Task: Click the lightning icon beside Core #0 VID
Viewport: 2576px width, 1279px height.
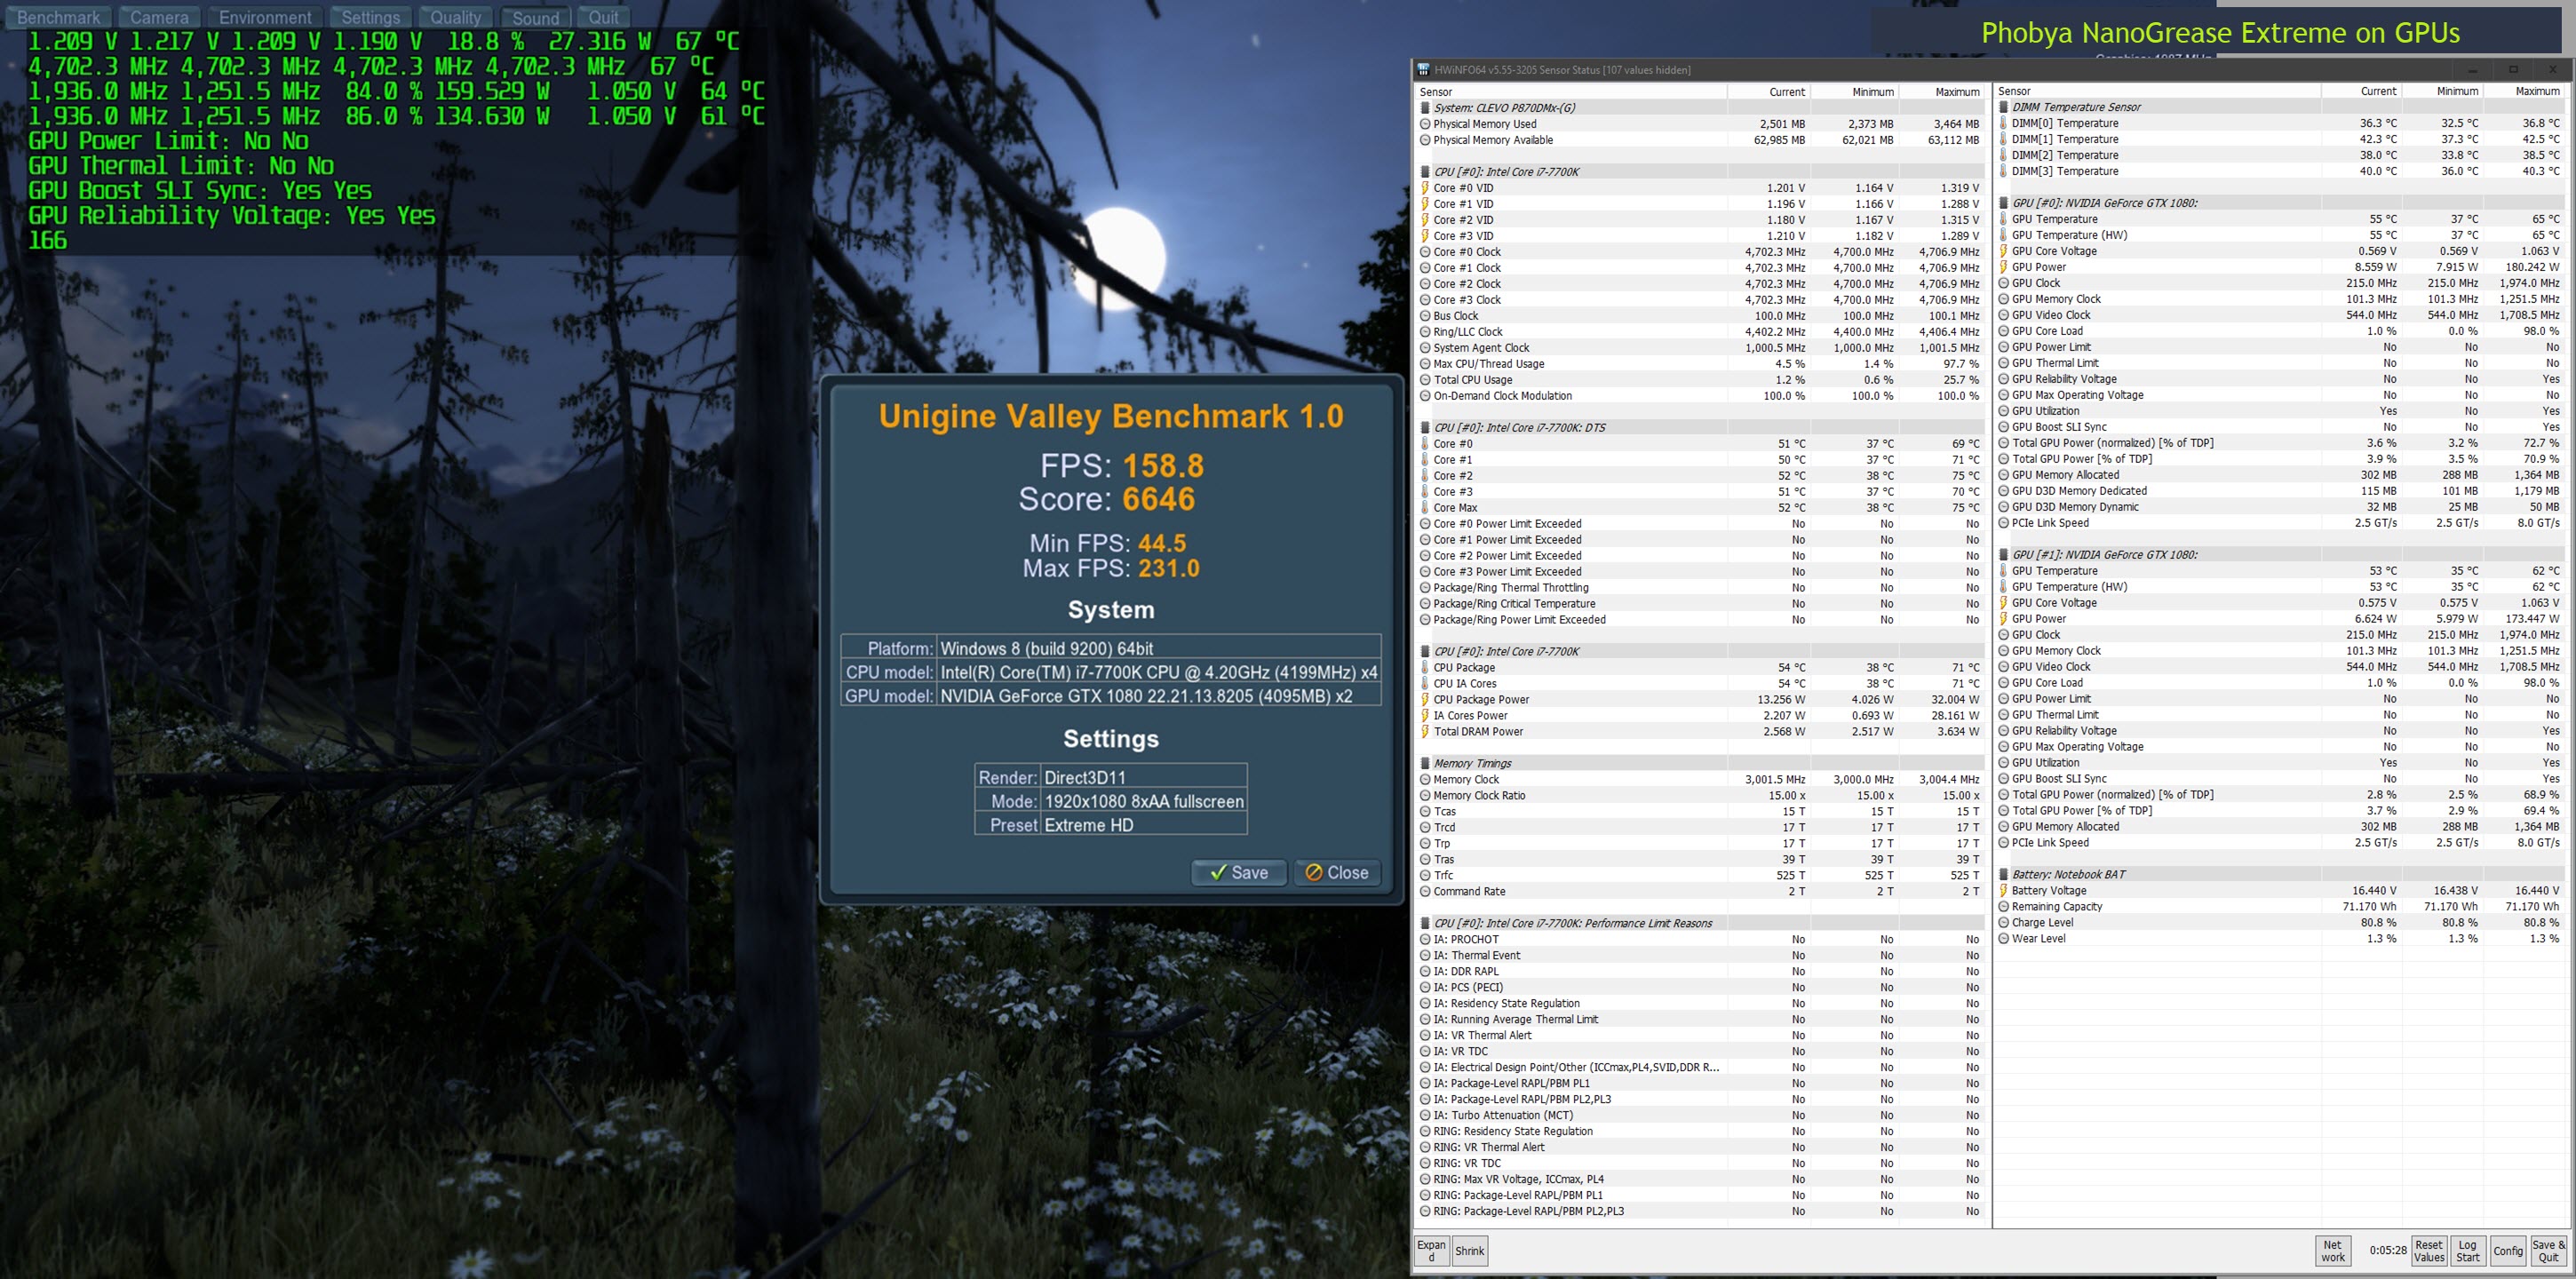Action: pyautogui.click(x=1425, y=188)
